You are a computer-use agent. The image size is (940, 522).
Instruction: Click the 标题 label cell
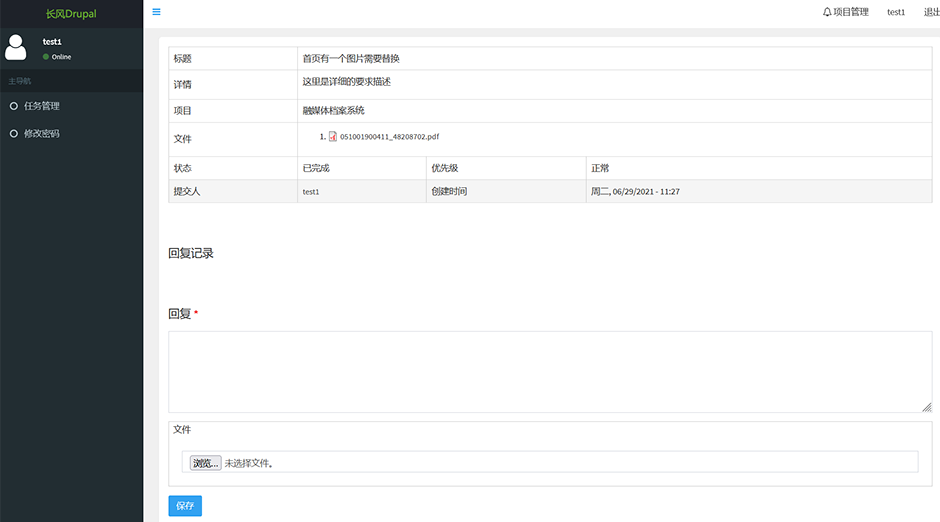click(x=233, y=59)
